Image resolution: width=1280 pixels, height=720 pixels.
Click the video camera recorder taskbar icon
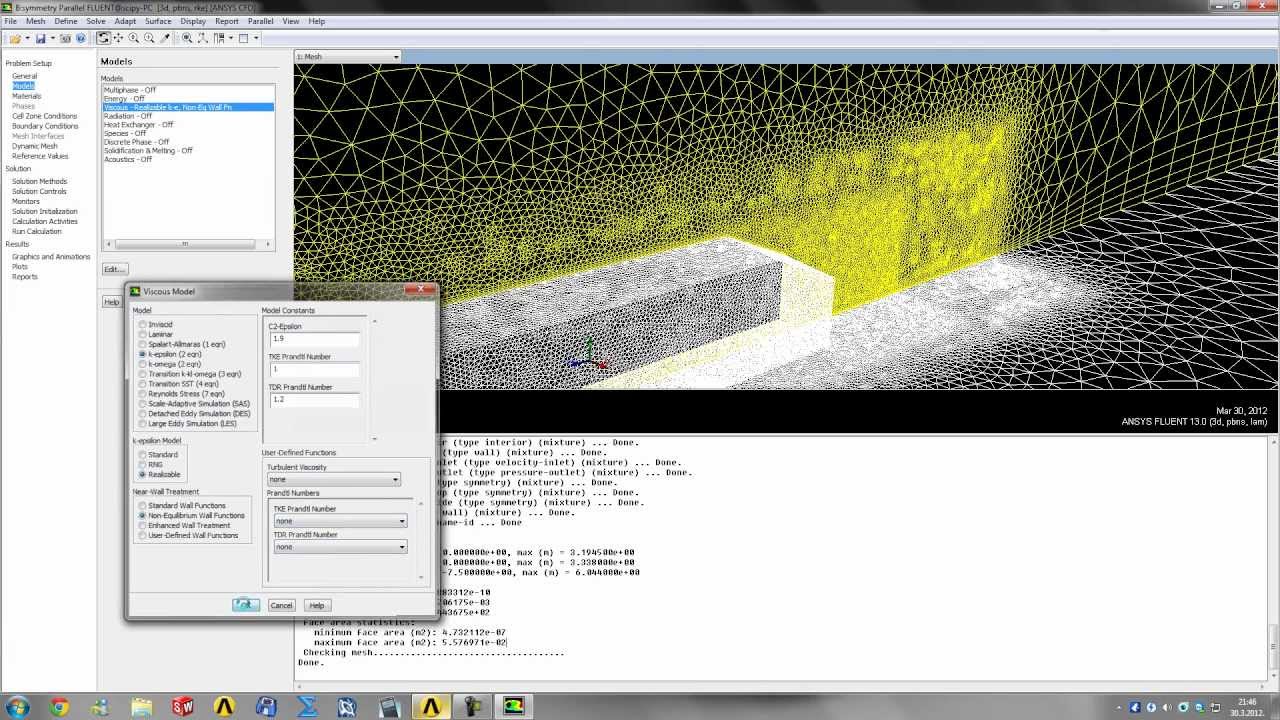472,707
